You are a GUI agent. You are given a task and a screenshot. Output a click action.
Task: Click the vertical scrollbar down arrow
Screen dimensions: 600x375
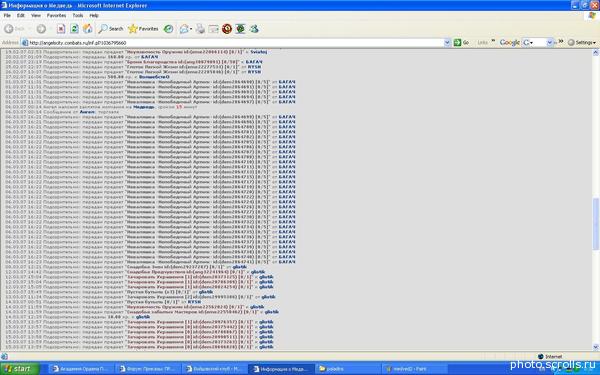click(596, 347)
